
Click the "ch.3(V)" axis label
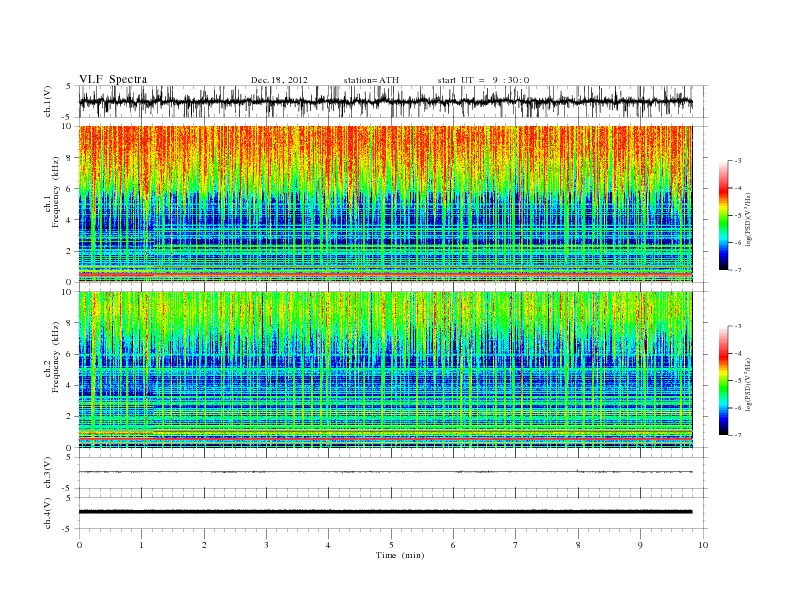(x=47, y=473)
